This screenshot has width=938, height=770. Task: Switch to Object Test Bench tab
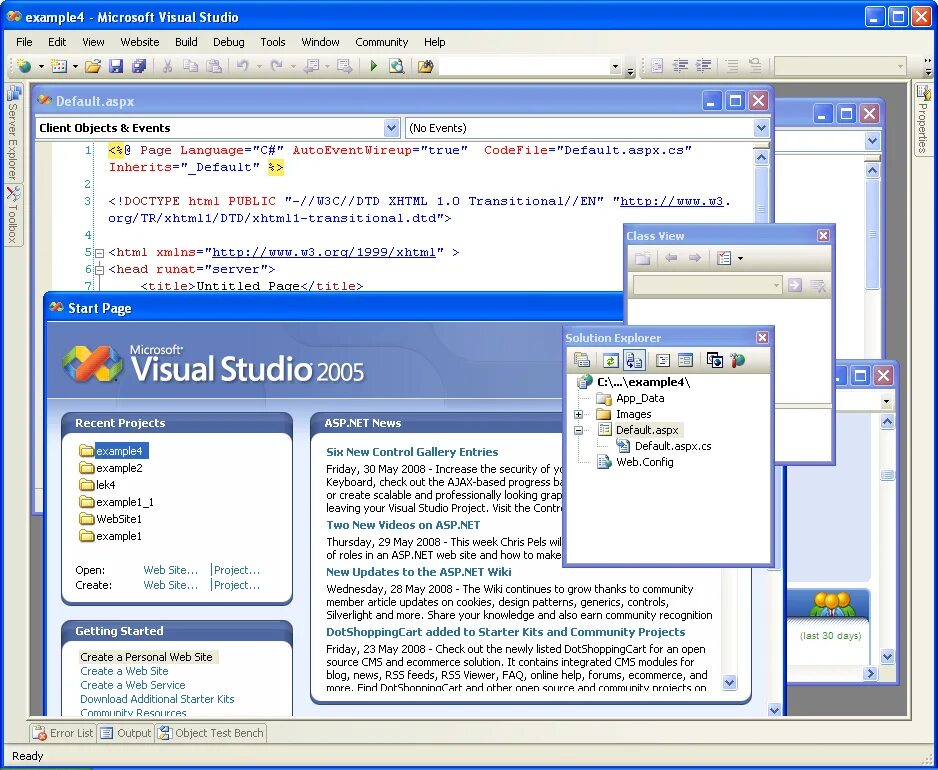[211, 733]
